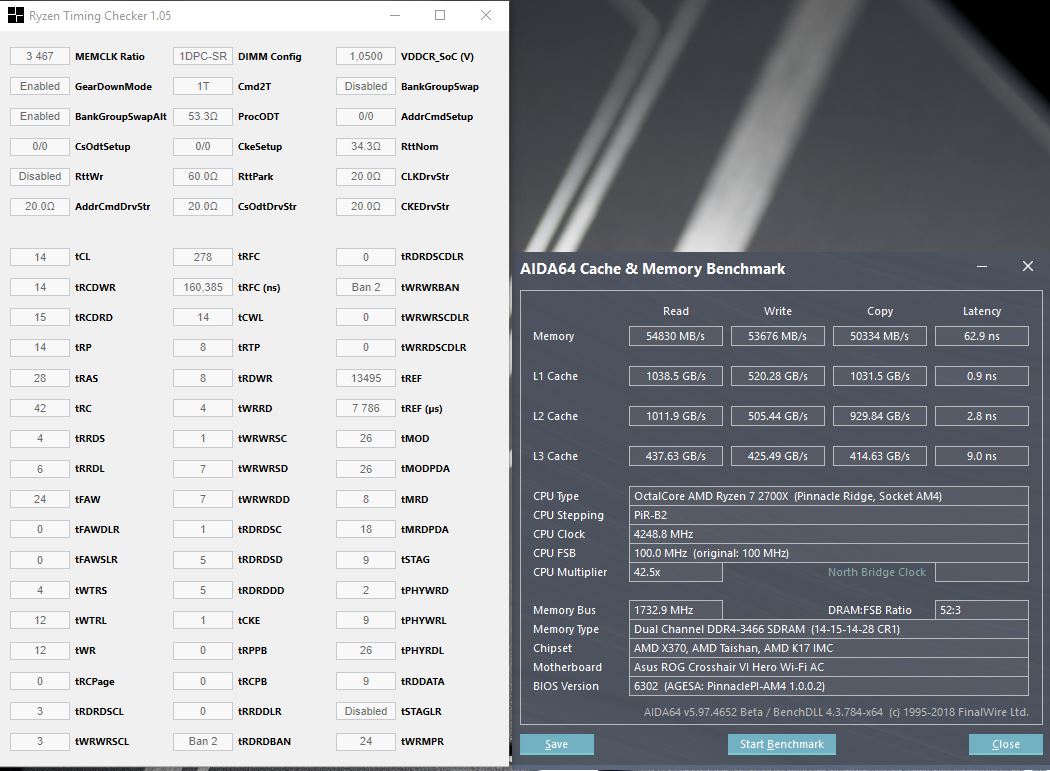Click the GearDownMode Enabled field

pos(40,86)
